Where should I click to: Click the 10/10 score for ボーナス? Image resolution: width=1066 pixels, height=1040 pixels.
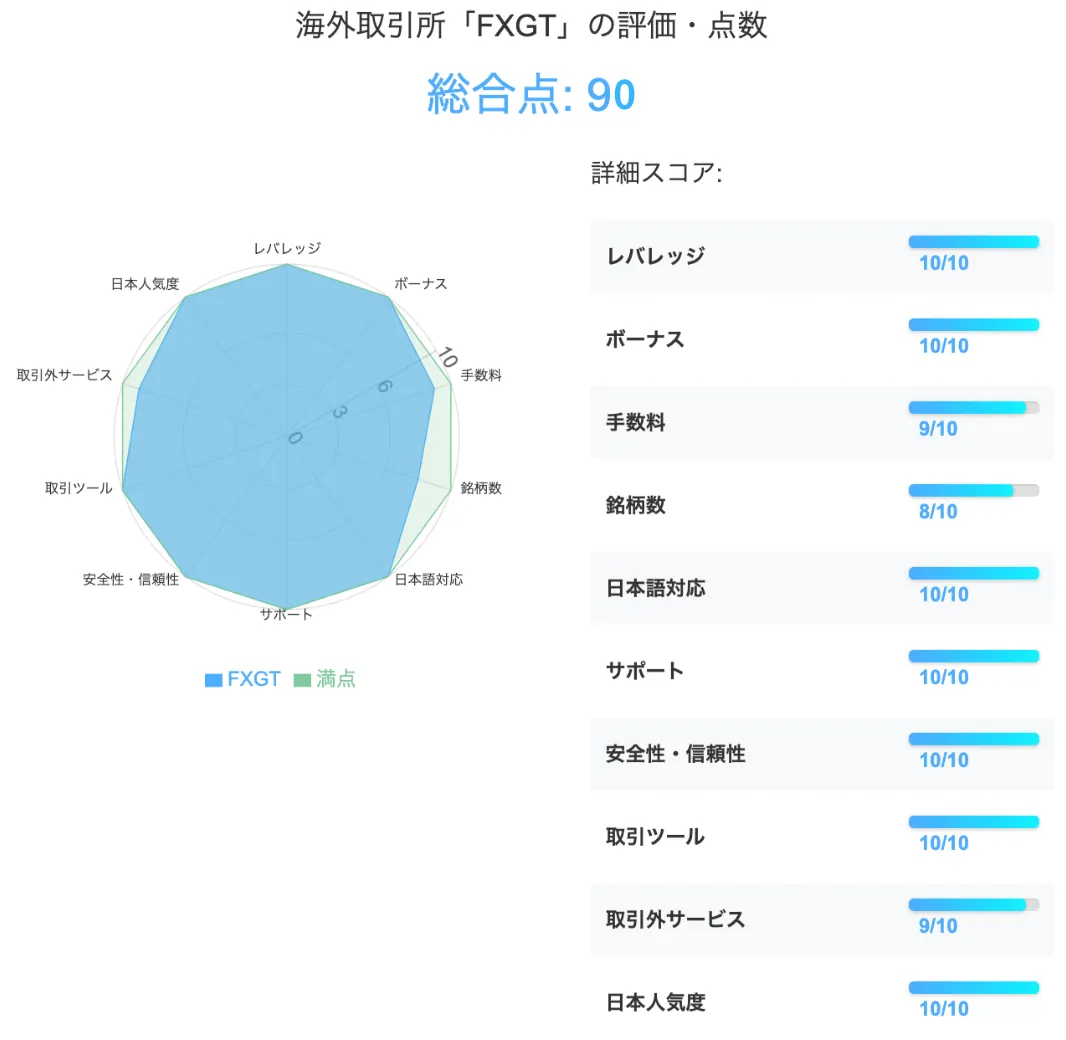point(944,347)
